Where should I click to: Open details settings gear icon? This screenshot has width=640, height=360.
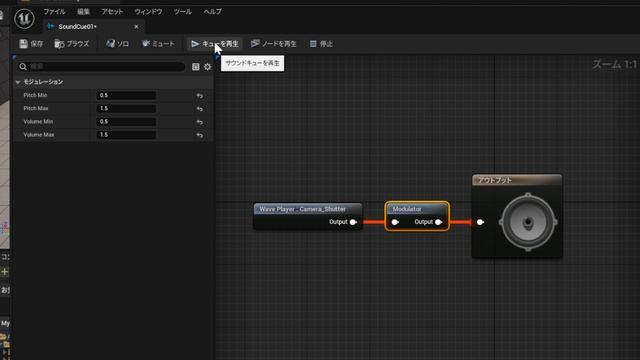tap(207, 67)
